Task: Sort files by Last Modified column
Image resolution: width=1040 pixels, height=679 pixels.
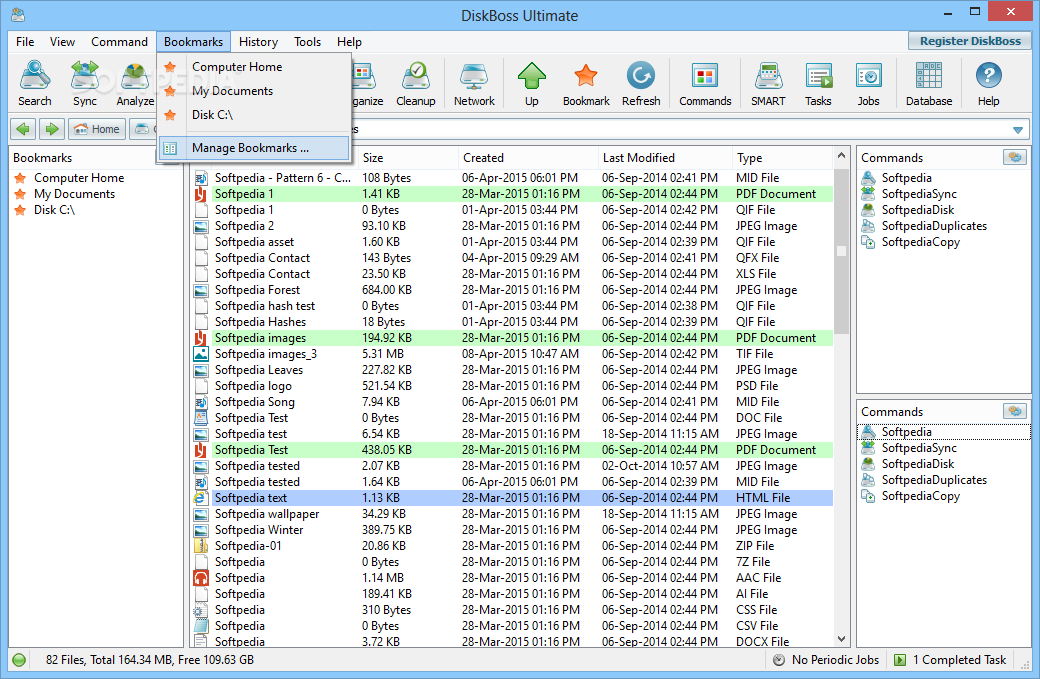Action: click(x=665, y=158)
